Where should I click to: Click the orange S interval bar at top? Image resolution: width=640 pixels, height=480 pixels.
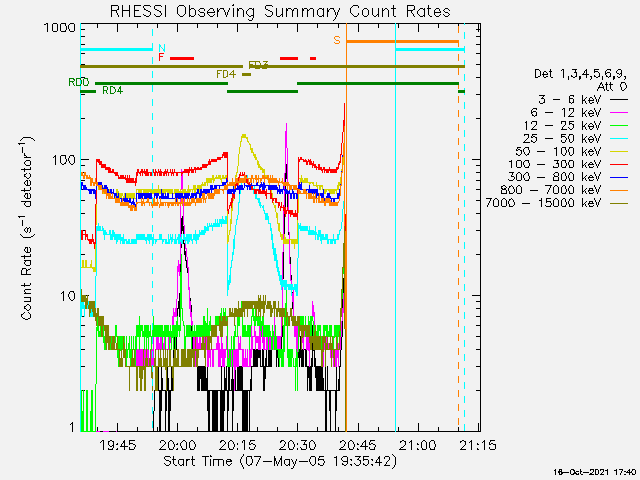[402, 42]
